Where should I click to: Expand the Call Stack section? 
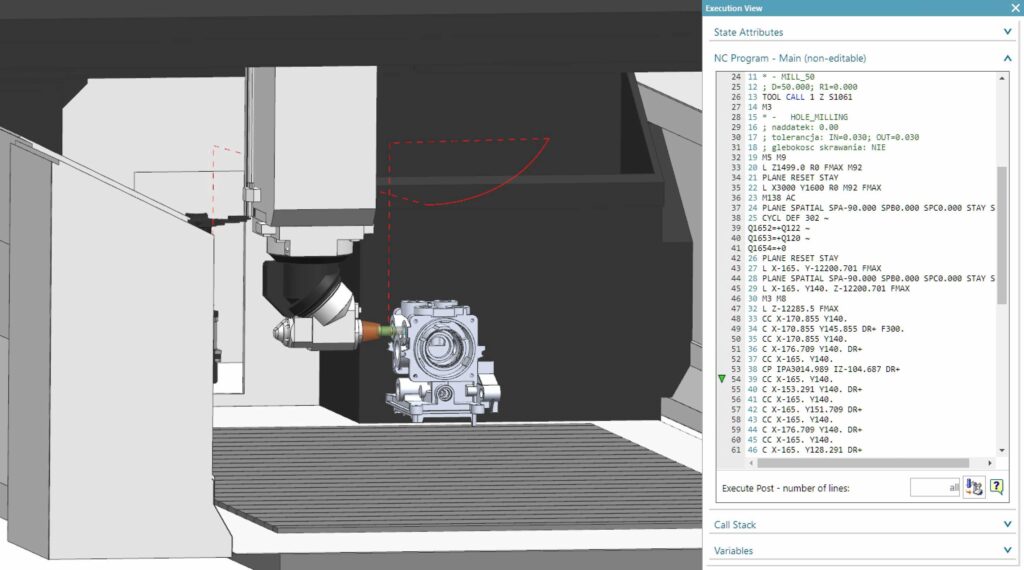[1007, 524]
